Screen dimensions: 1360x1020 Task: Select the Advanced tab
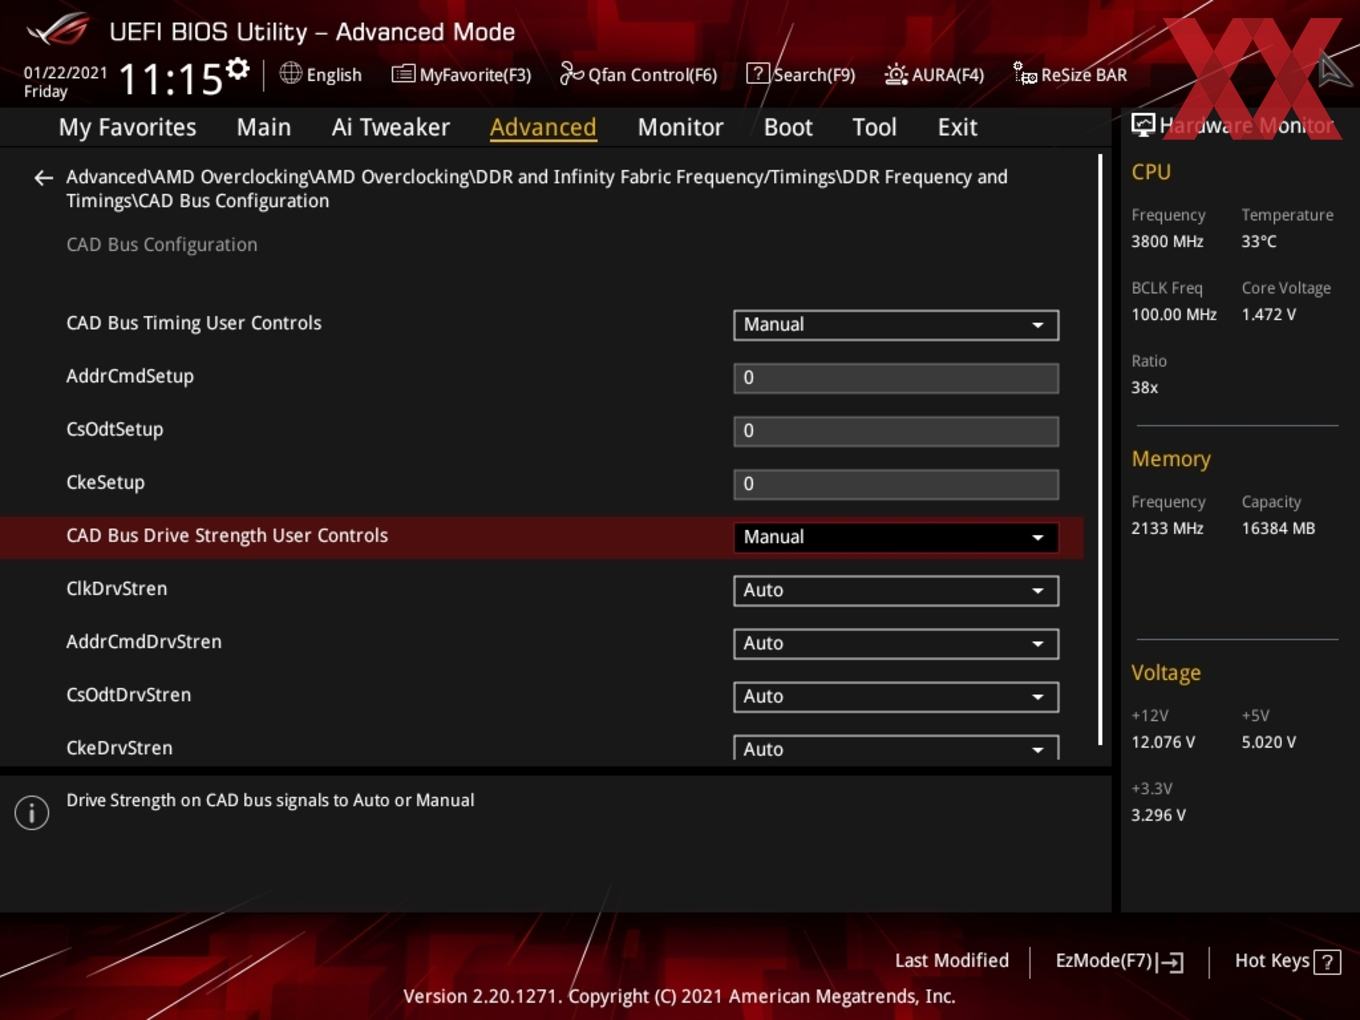pyautogui.click(x=543, y=127)
